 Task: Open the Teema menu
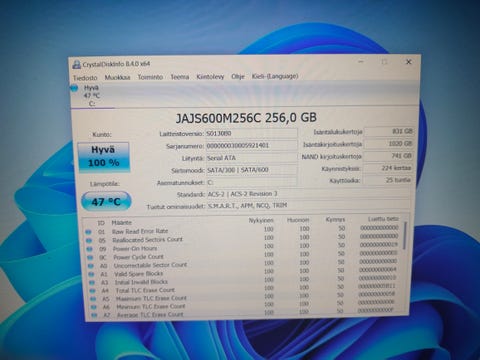(x=180, y=77)
